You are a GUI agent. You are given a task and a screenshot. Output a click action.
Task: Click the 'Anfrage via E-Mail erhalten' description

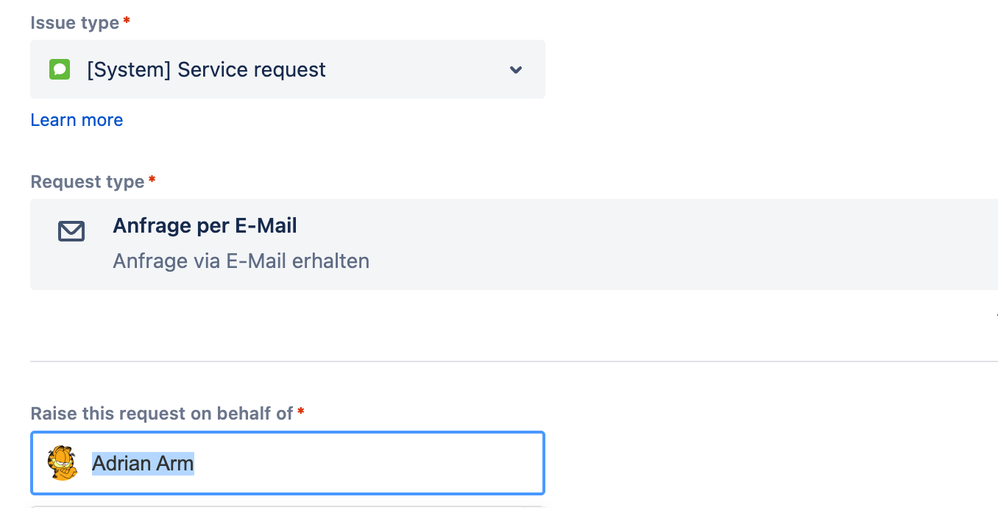(241, 261)
